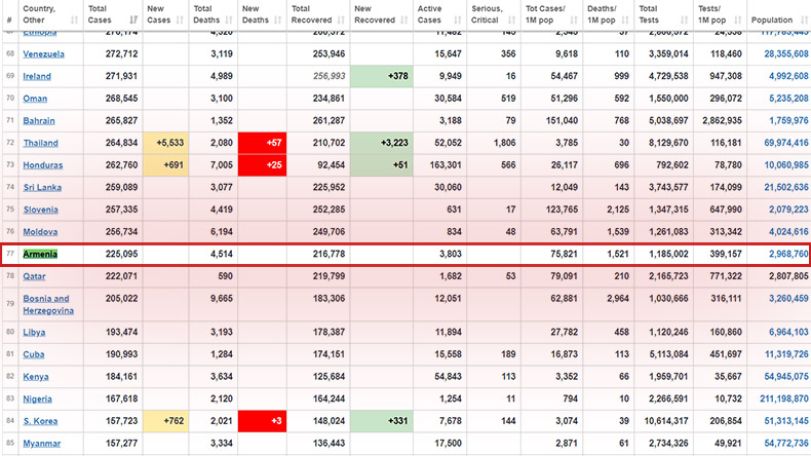Open Honduras population 10,060,985 link
Screen dimensions: 811x456
coord(786,165)
